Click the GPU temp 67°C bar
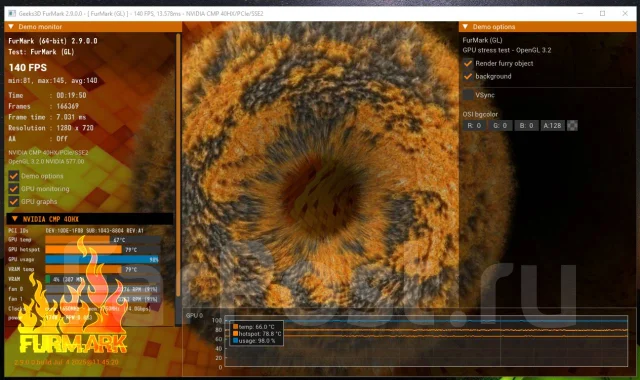640x380 pixels. 102,240
